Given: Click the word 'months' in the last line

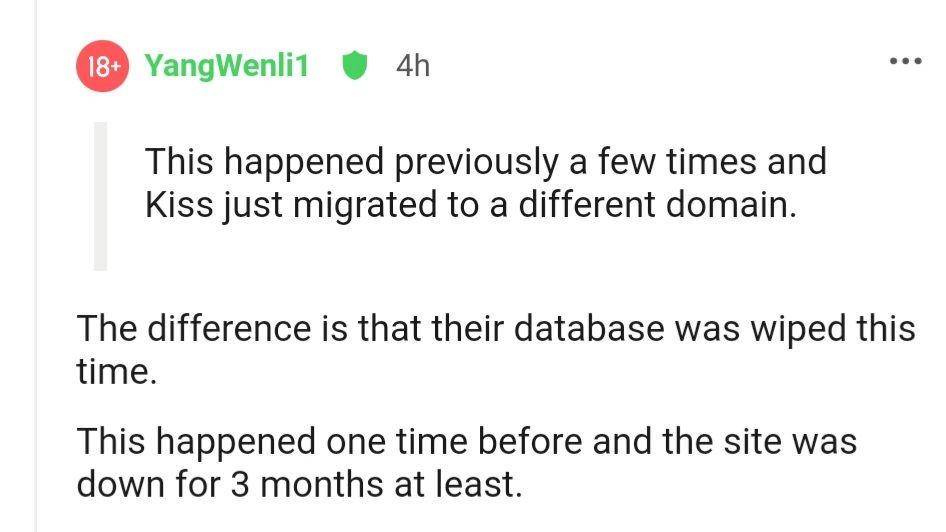Looking at the screenshot, I should coord(322,485).
